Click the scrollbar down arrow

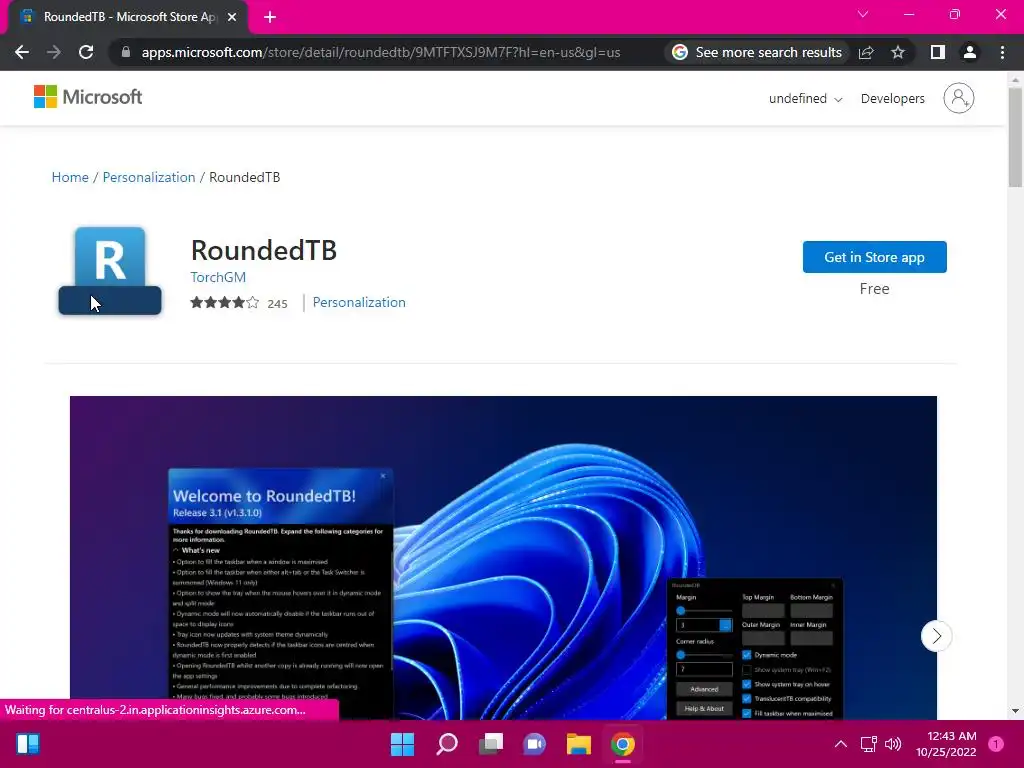[x=1015, y=711]
